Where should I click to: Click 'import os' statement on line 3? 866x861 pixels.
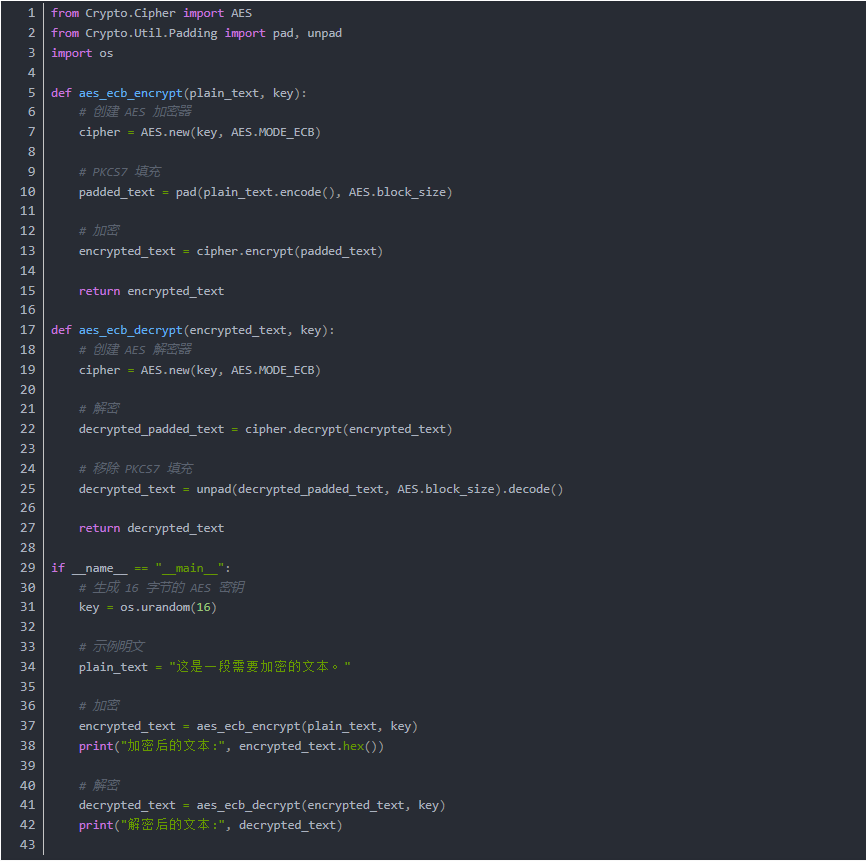(82, 53)
